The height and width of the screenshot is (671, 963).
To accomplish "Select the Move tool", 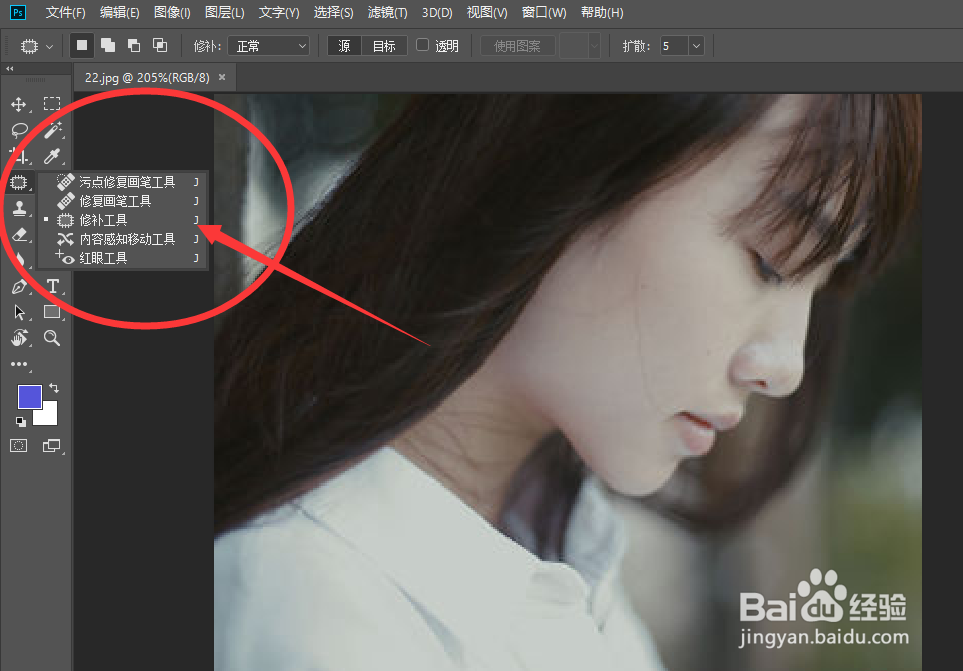I will click(18, 104).
